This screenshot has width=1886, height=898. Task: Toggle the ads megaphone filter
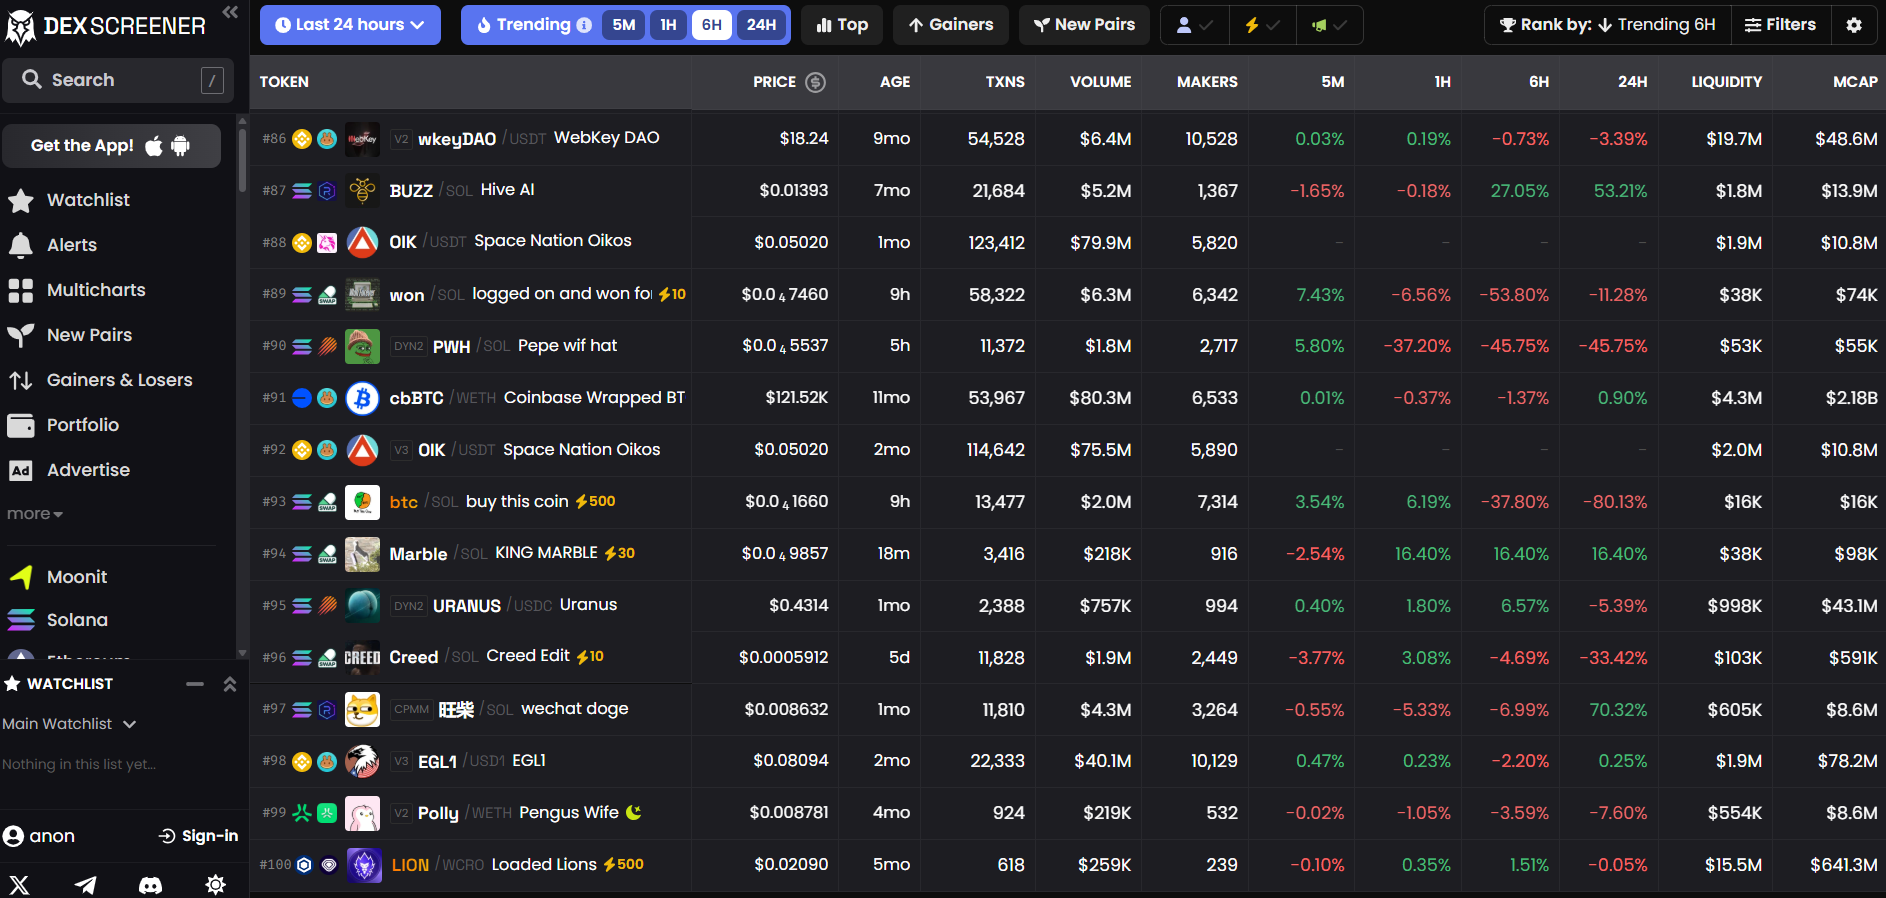coord(1329,25)
